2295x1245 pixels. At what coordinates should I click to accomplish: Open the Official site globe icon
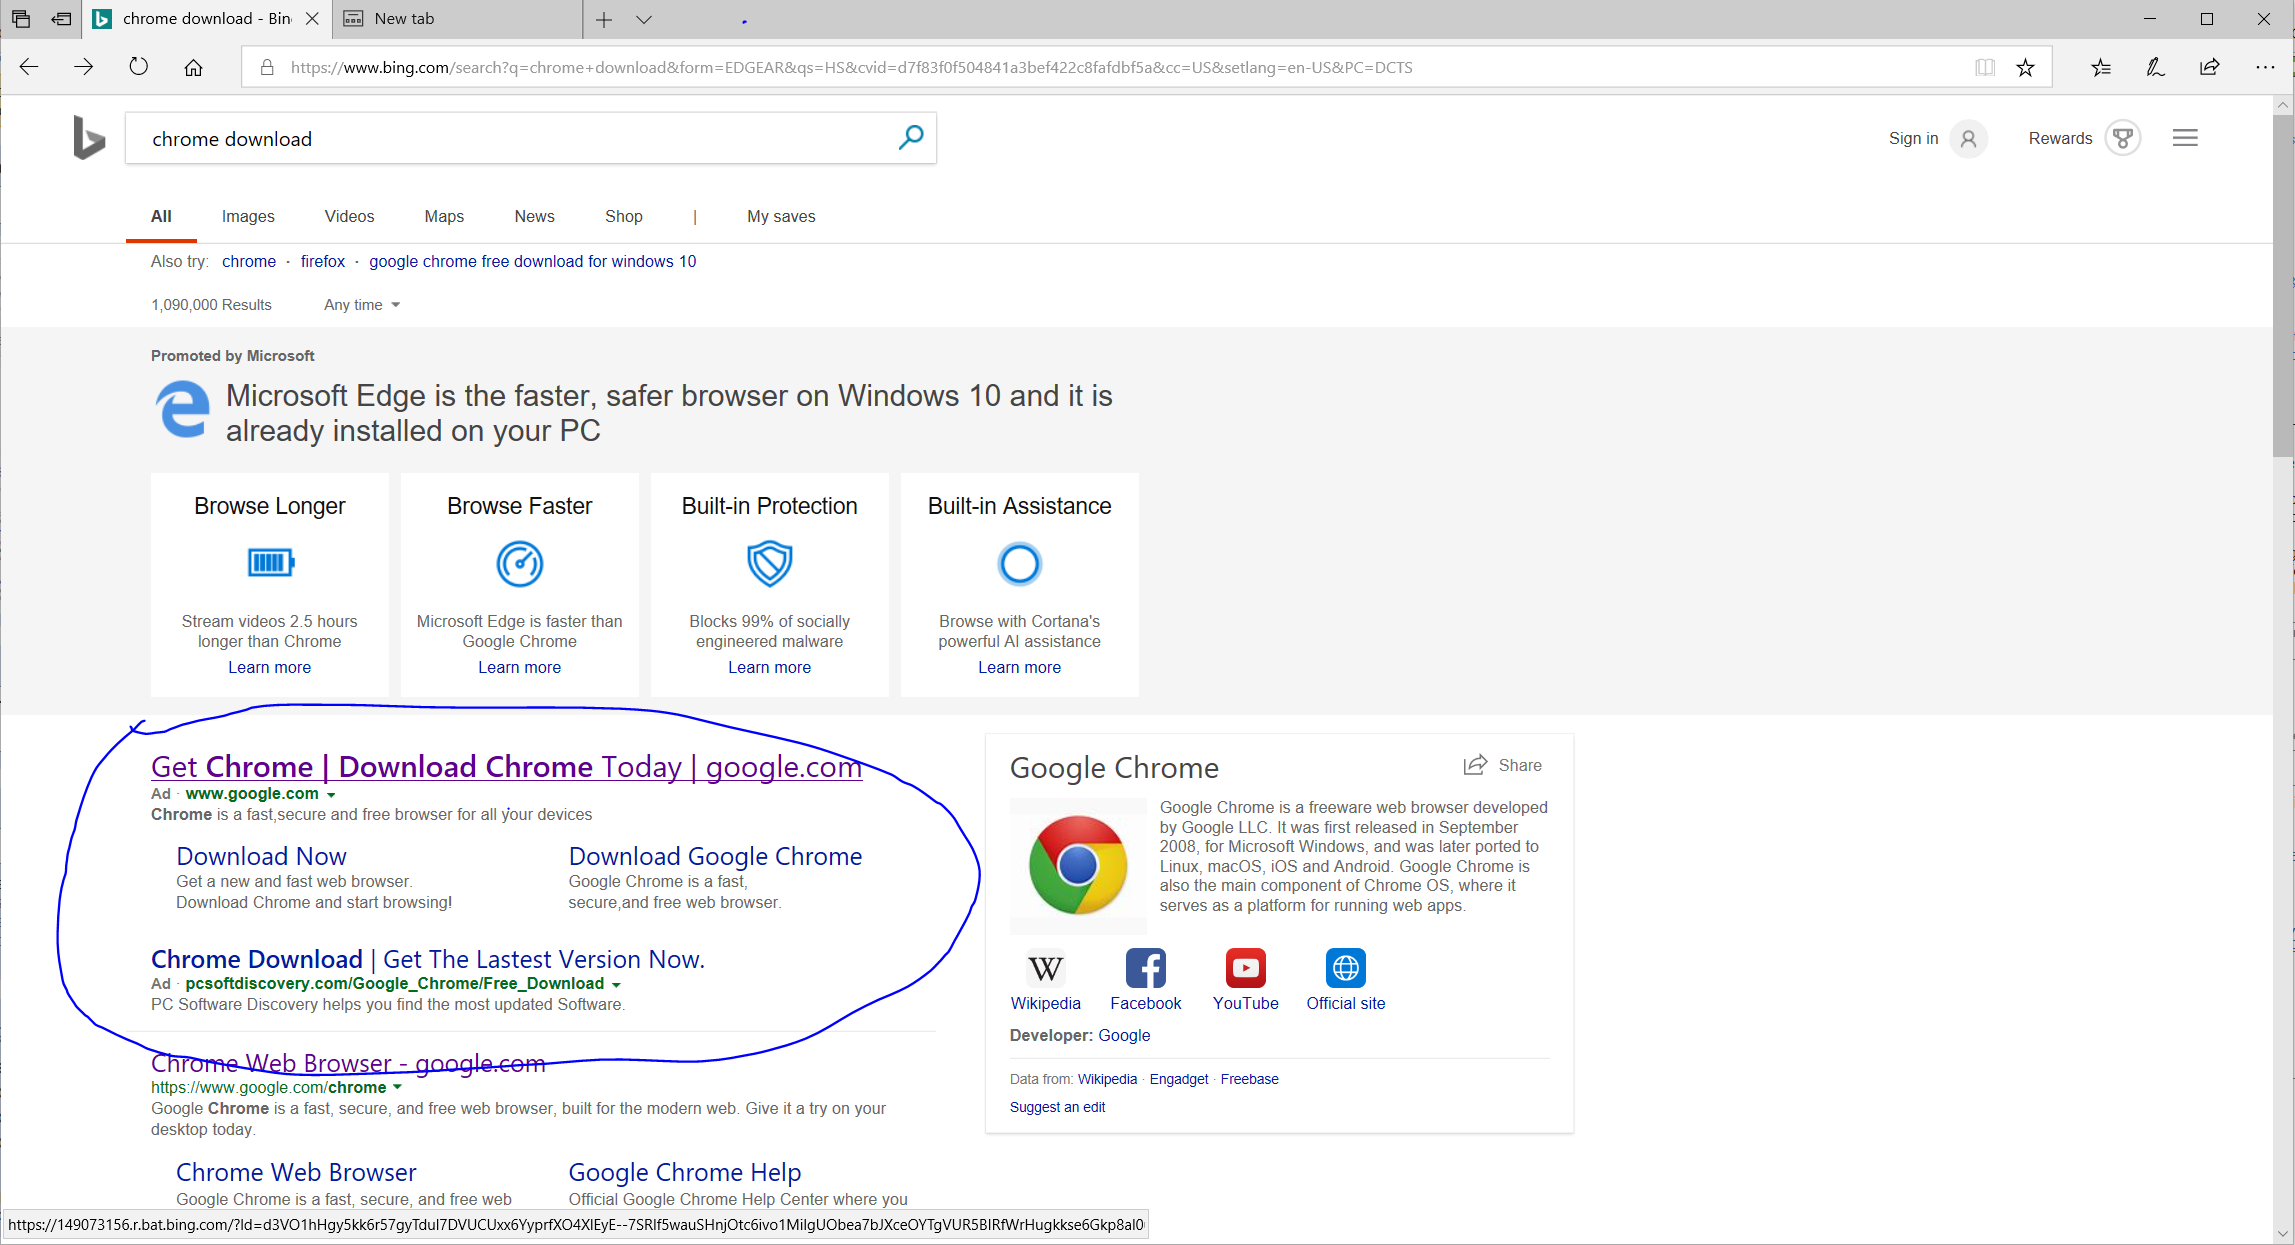pos(1345,968)
